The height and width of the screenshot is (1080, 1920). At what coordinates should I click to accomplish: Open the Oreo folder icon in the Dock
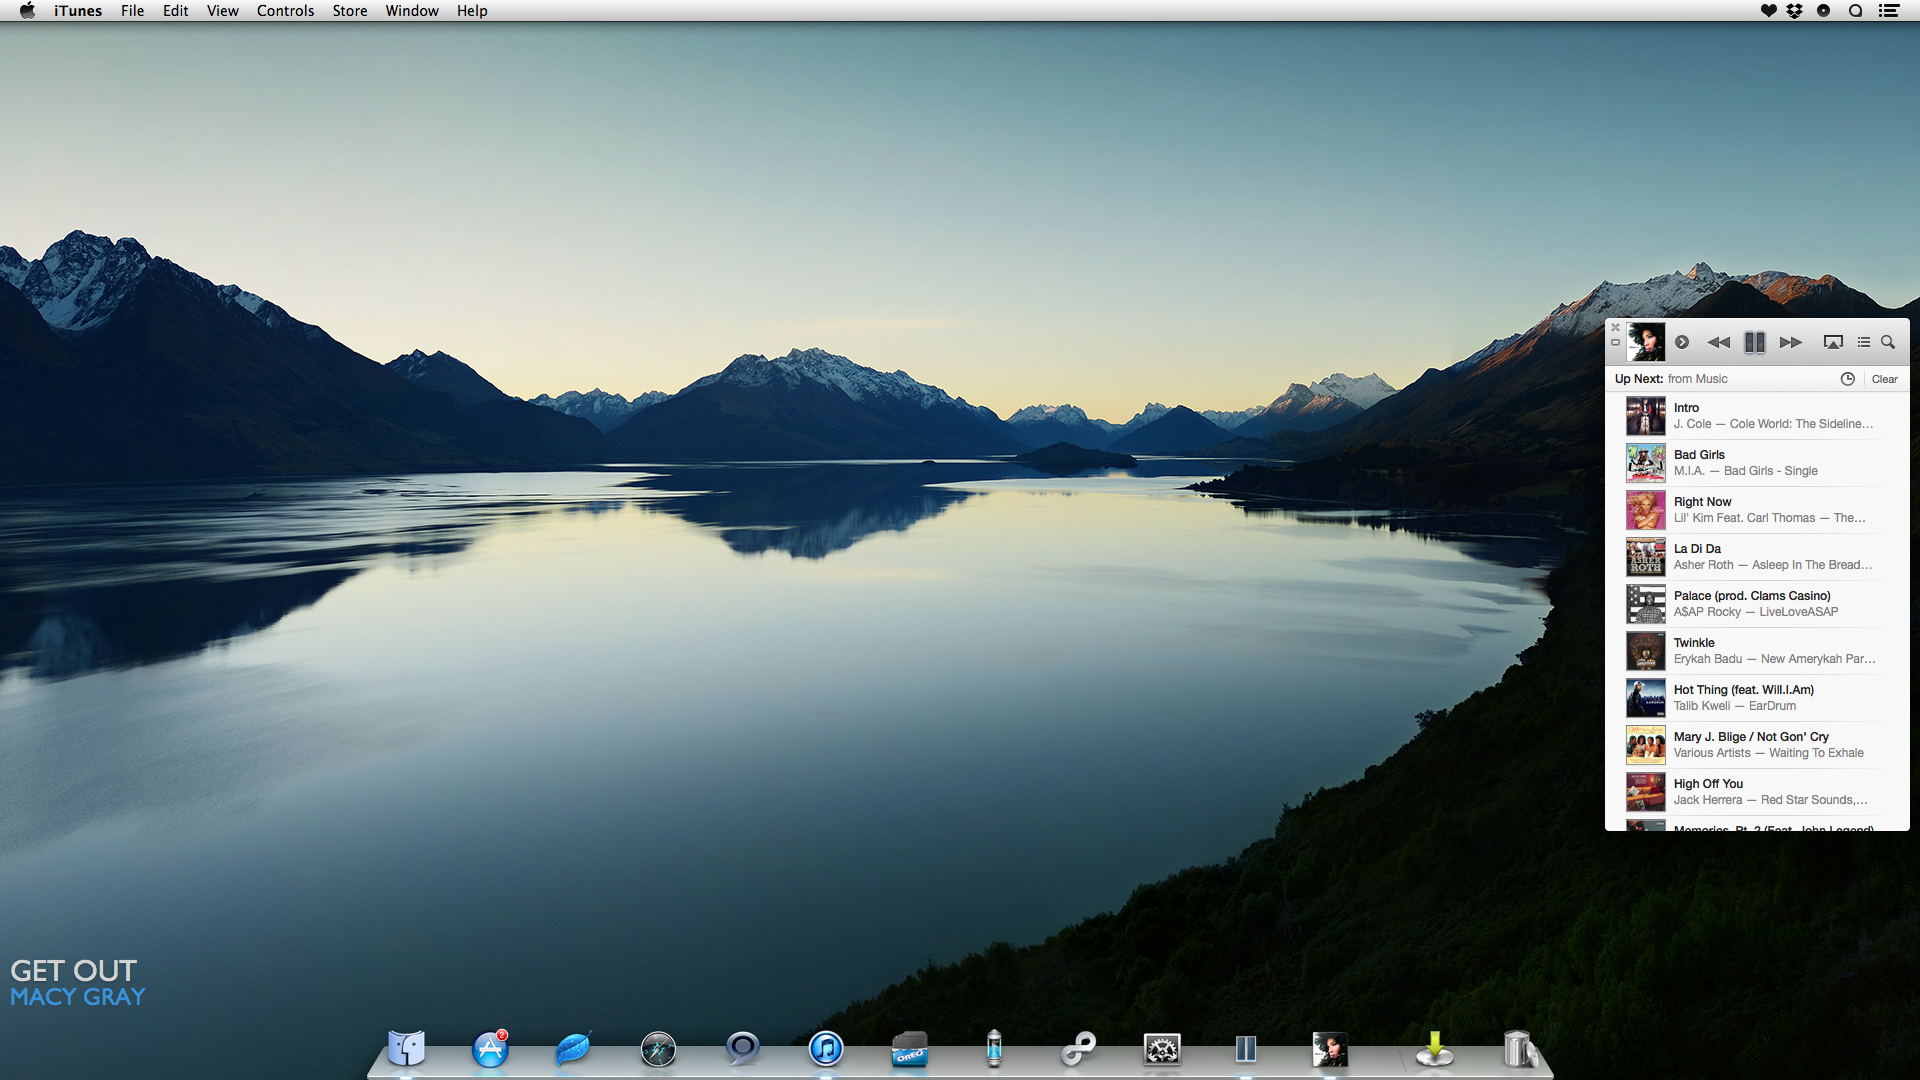coord(910,1050)
